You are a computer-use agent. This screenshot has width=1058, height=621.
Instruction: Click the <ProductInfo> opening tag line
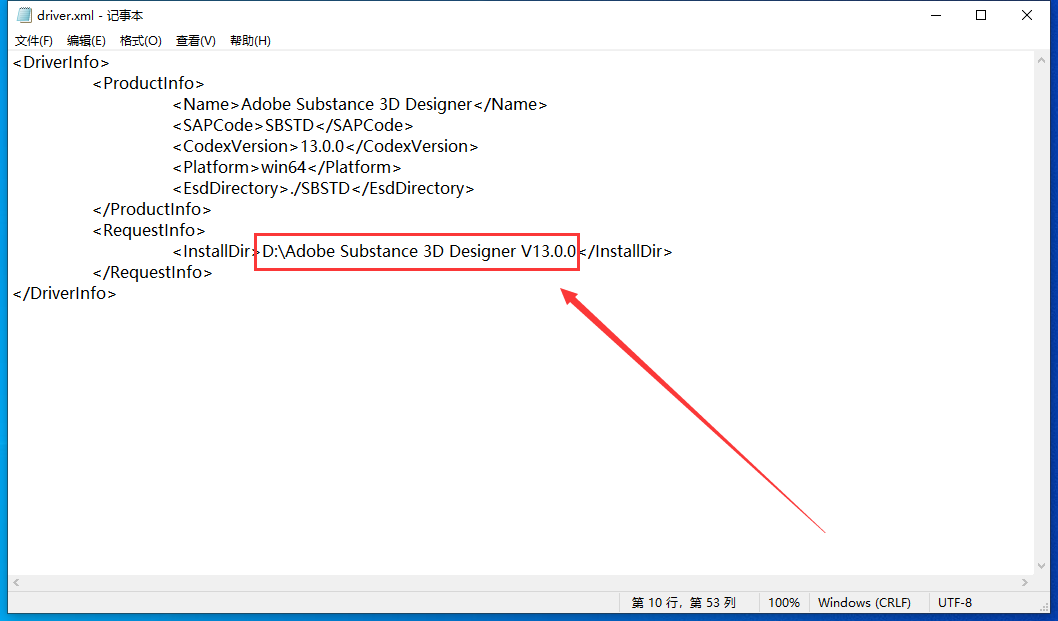148,83
